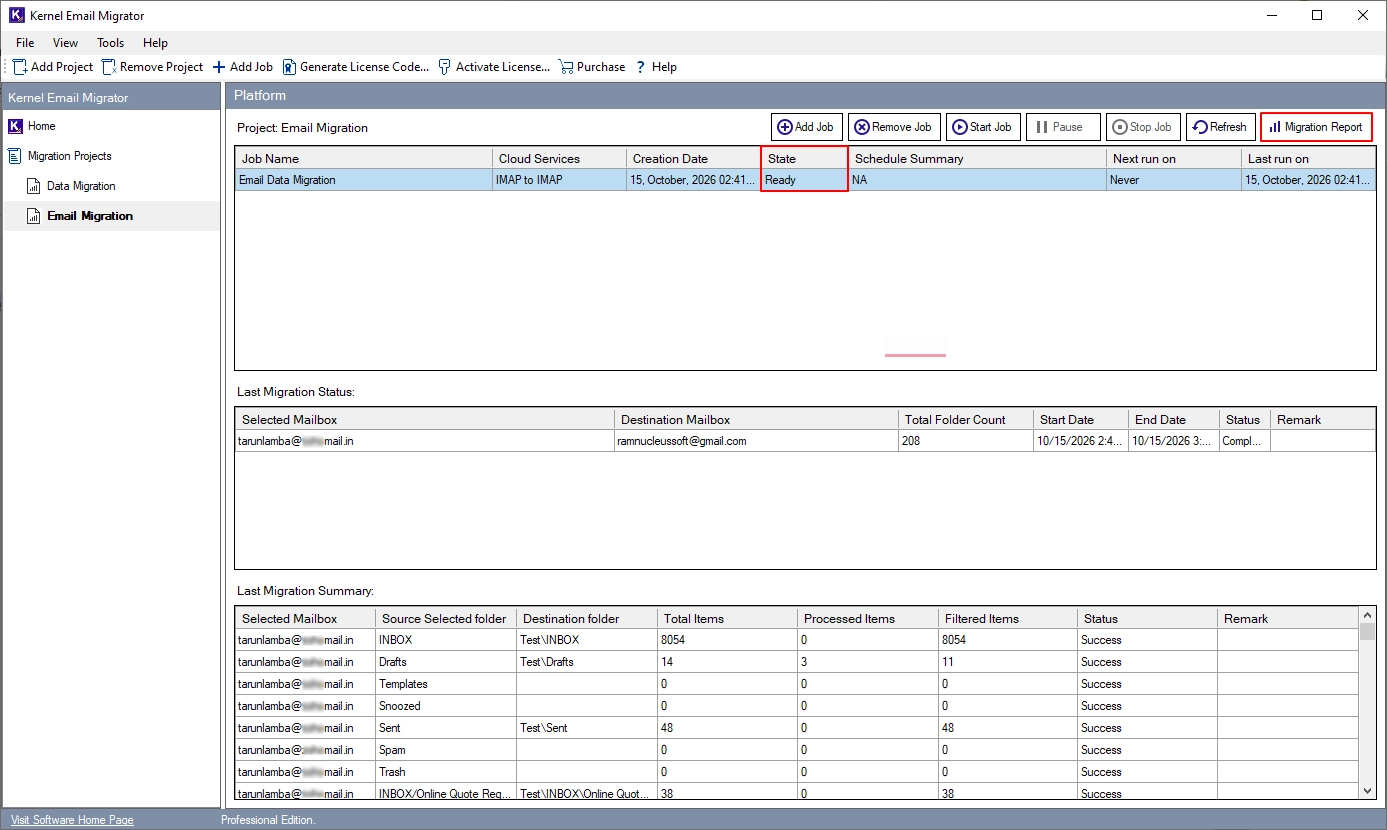Click the Refresh button

1220,127
